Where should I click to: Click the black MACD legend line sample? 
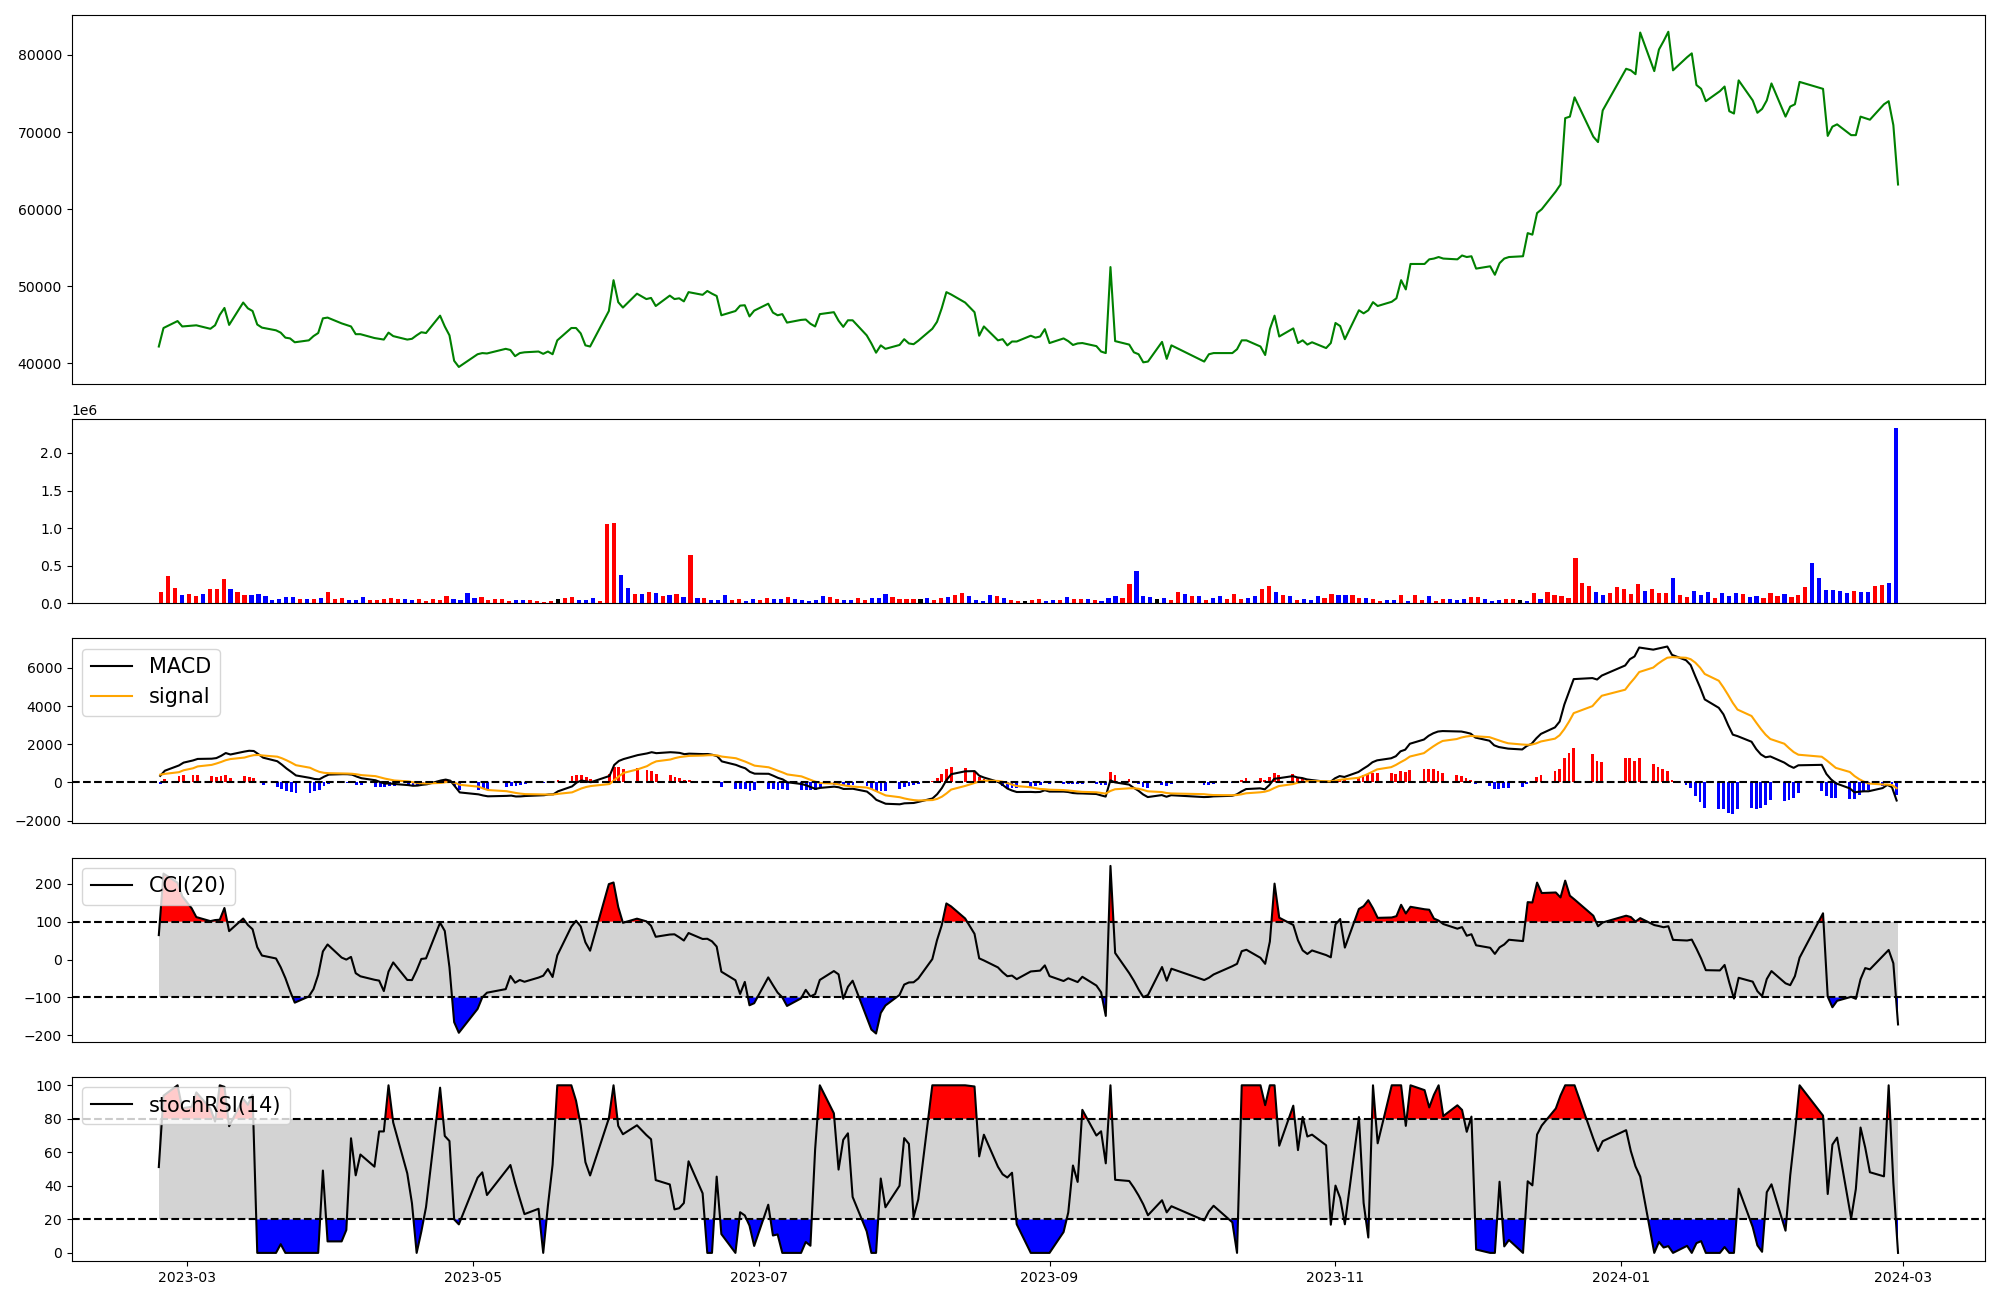111,666
